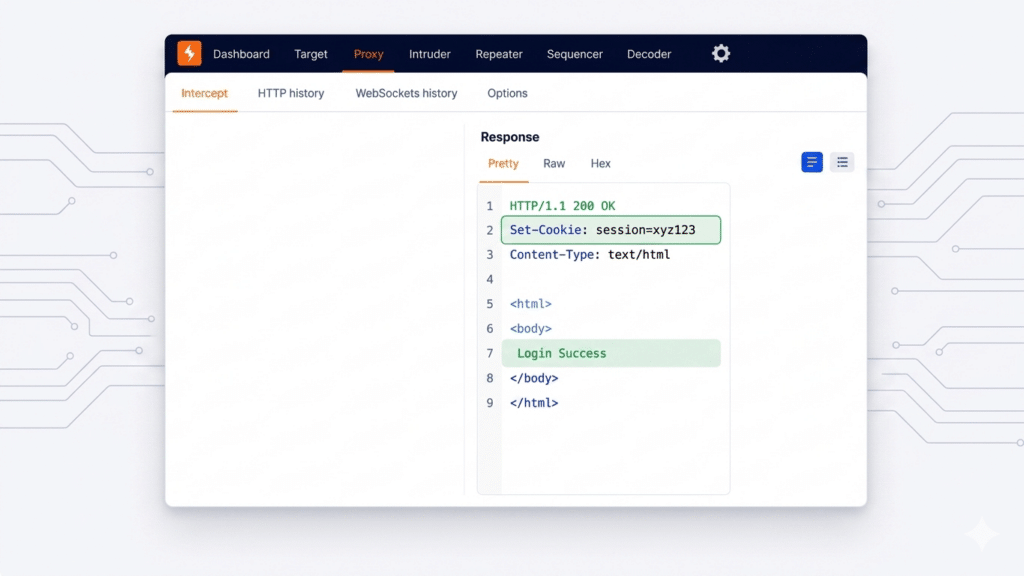
Task: Go to the Repeater tab
Action: (499, 54)
